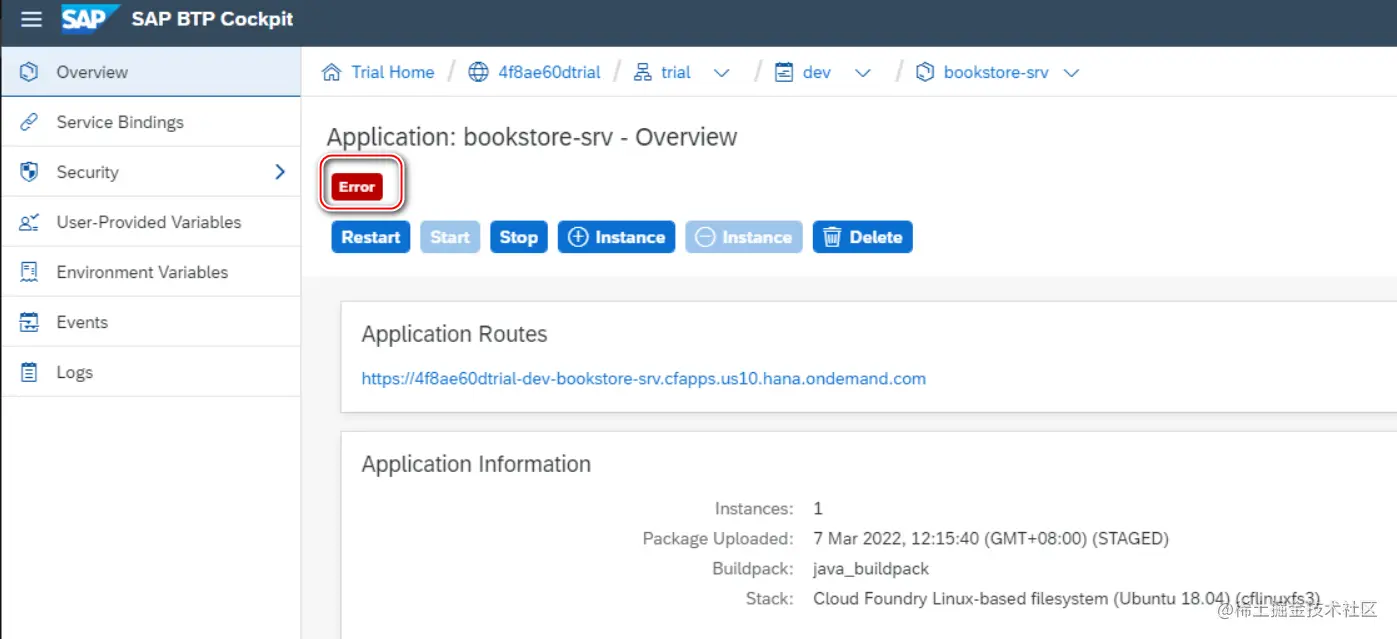
Task: Navigate to bookstore-srv breadcrumb
Action: point(996,72)
